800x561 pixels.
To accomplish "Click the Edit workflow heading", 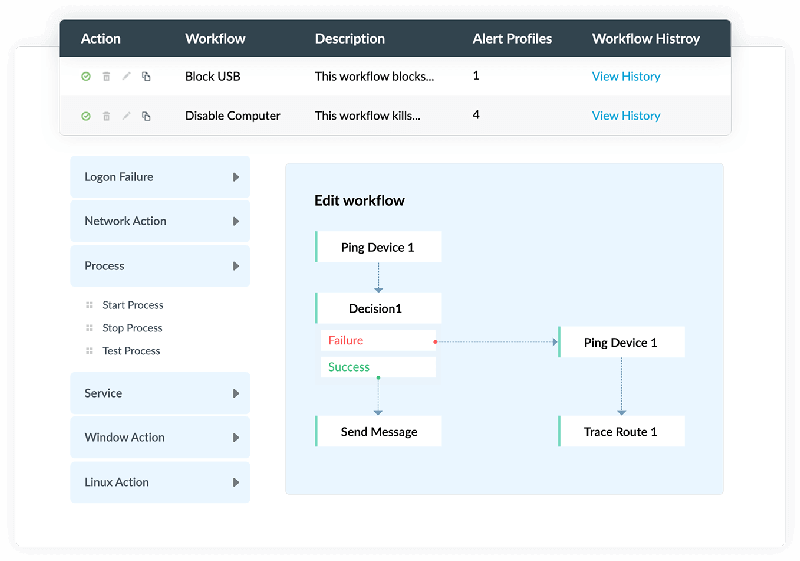I will point(359,201).
